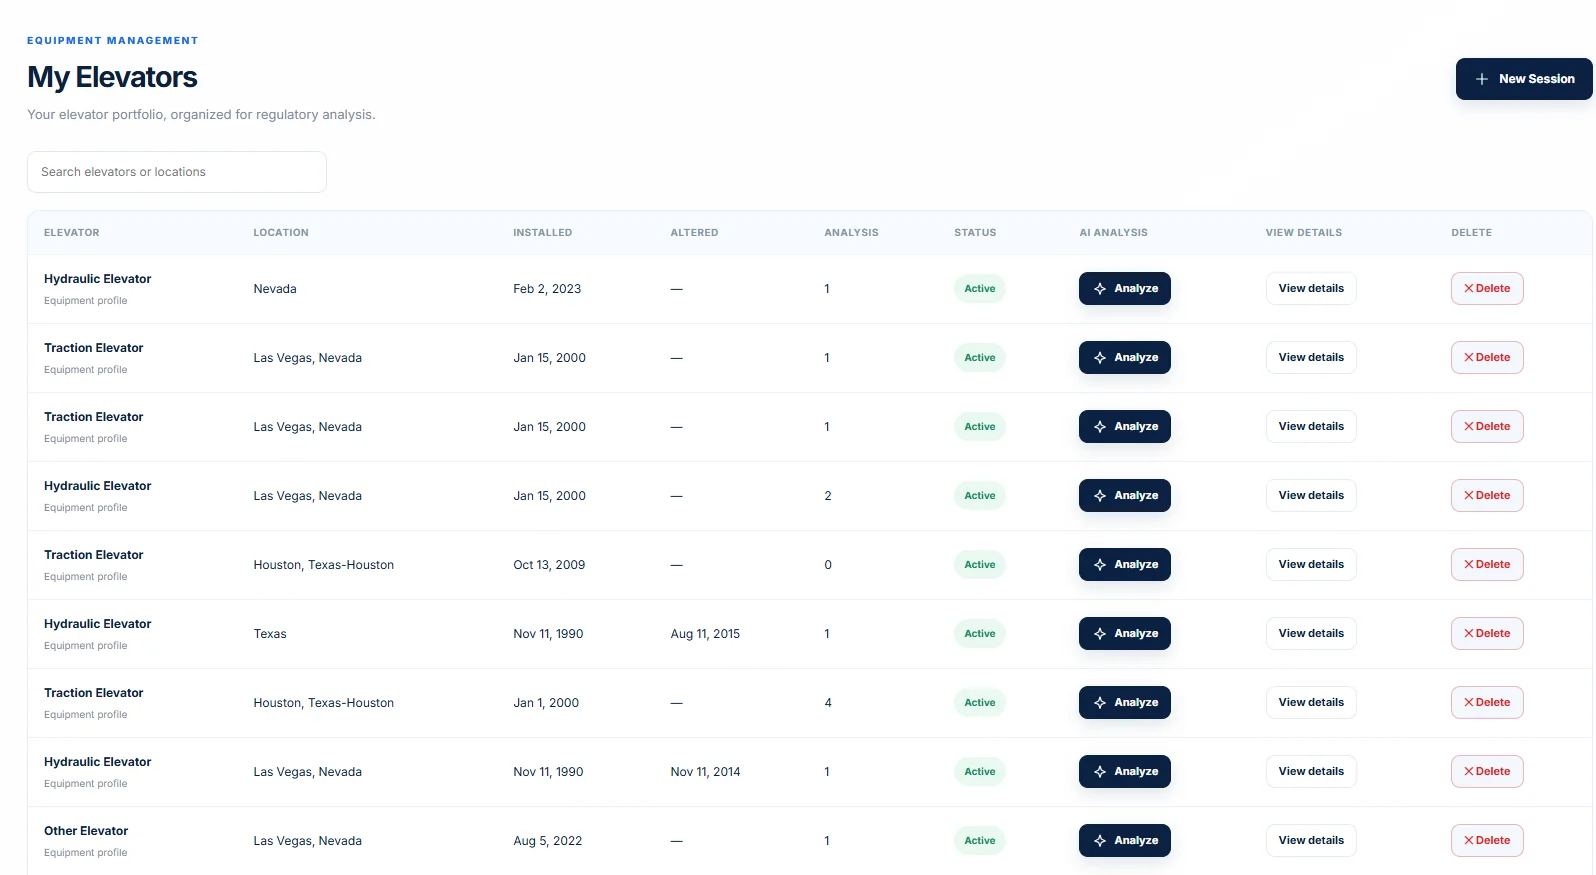Screen dimensions: 1596x875
Task: Remove the Other Elevator entry
Action: (1487, 841)
